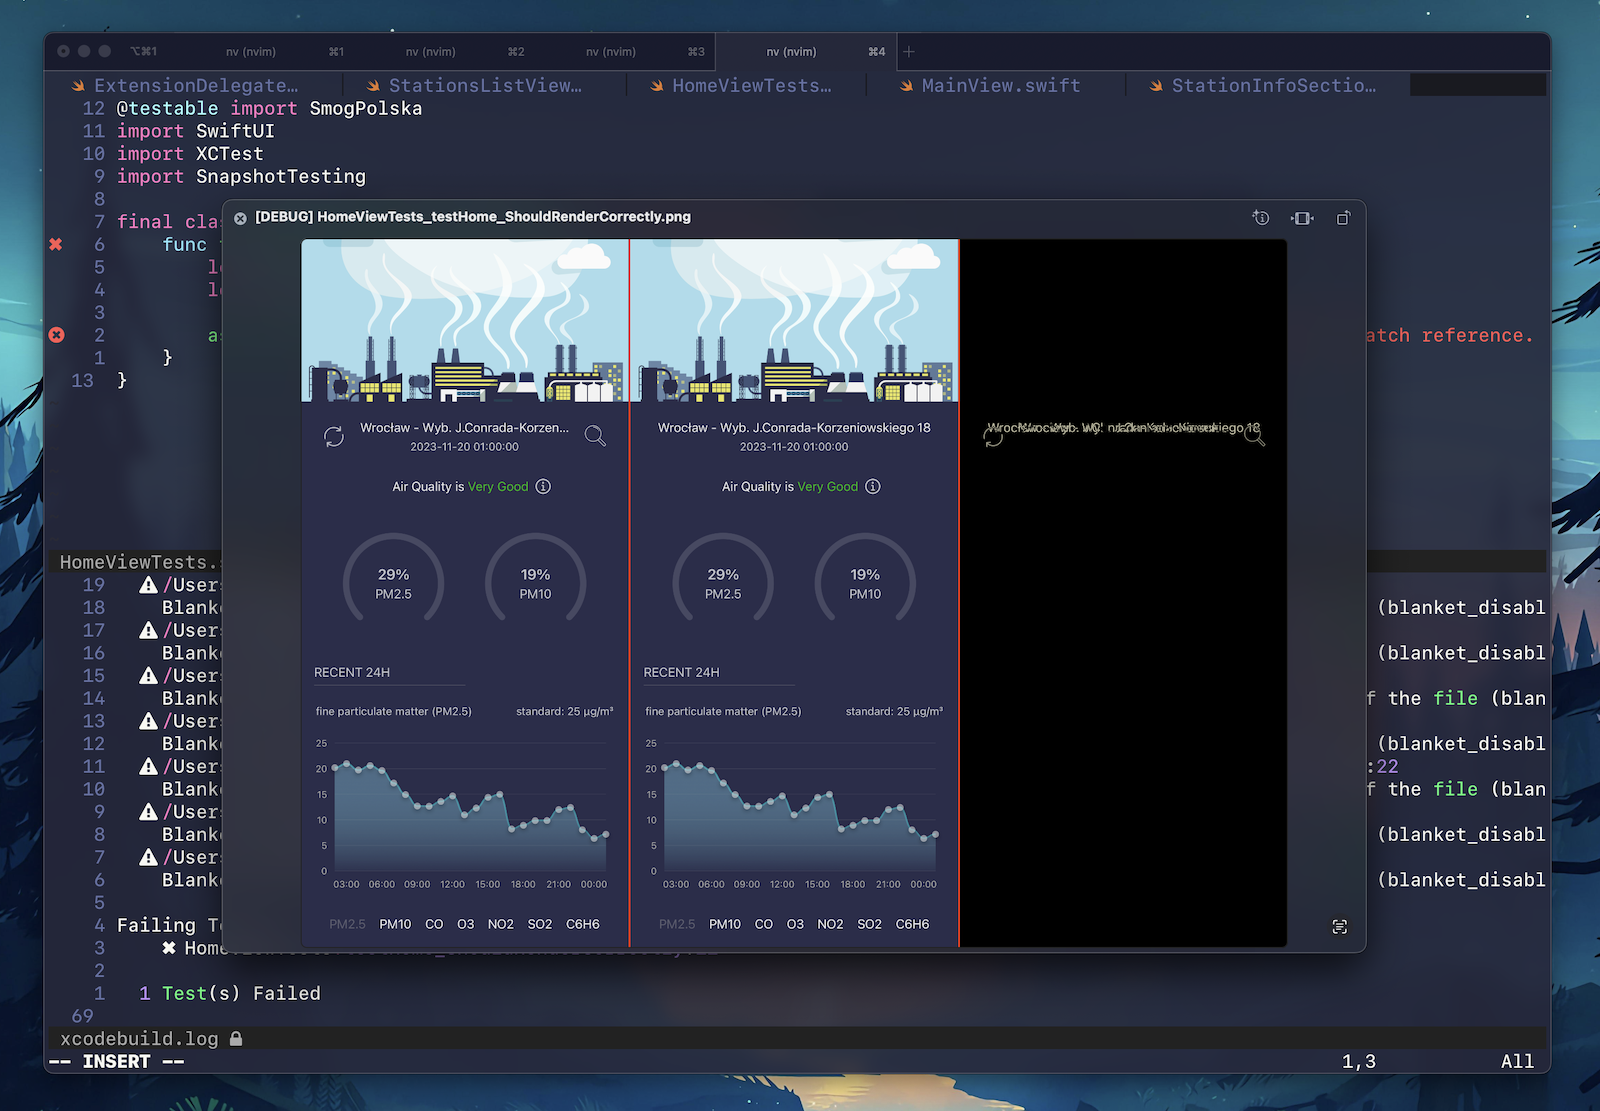The image size is (1600, 1111).
Task: Click warning triangle on log line 15
Action: pos(149,676)
